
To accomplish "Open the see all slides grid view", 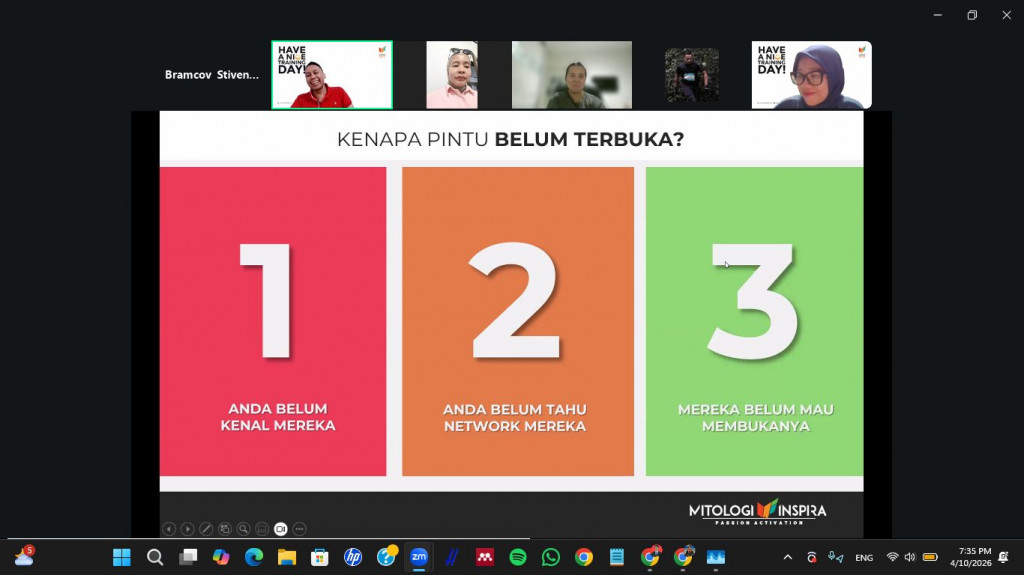I will click(x=225, y=529).
